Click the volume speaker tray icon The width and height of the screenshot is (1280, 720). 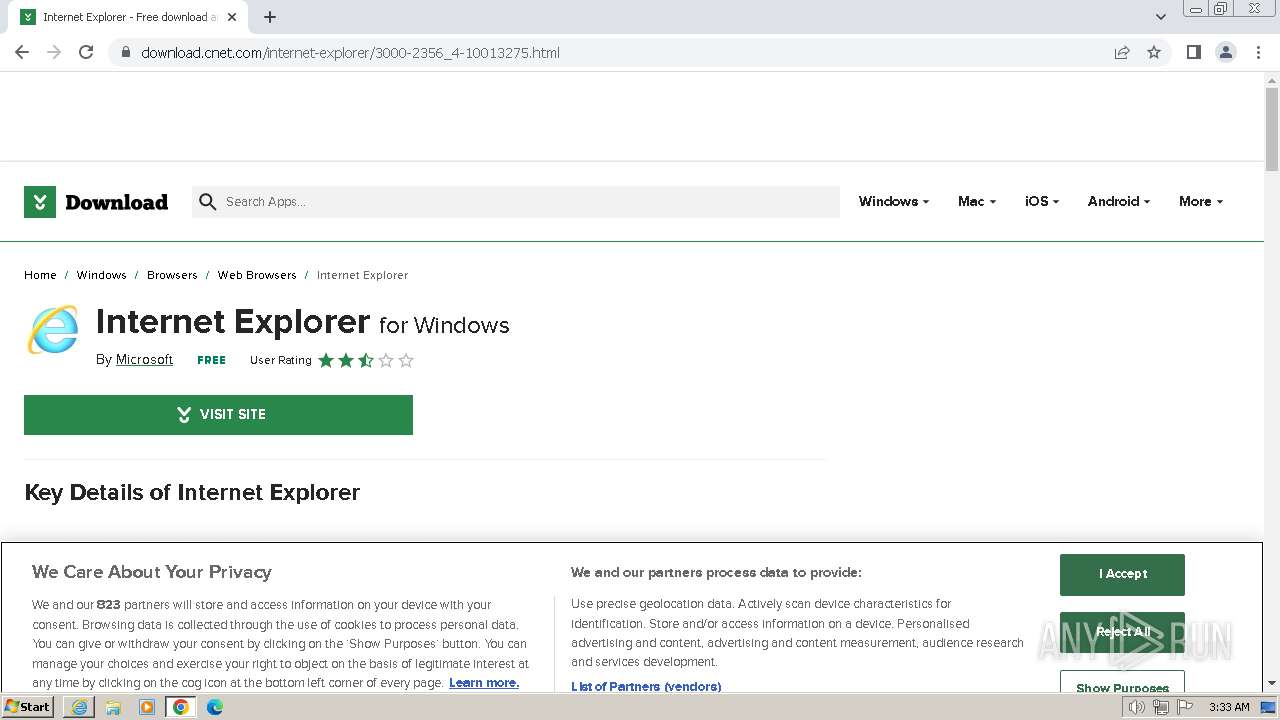tap(1136, 707)
